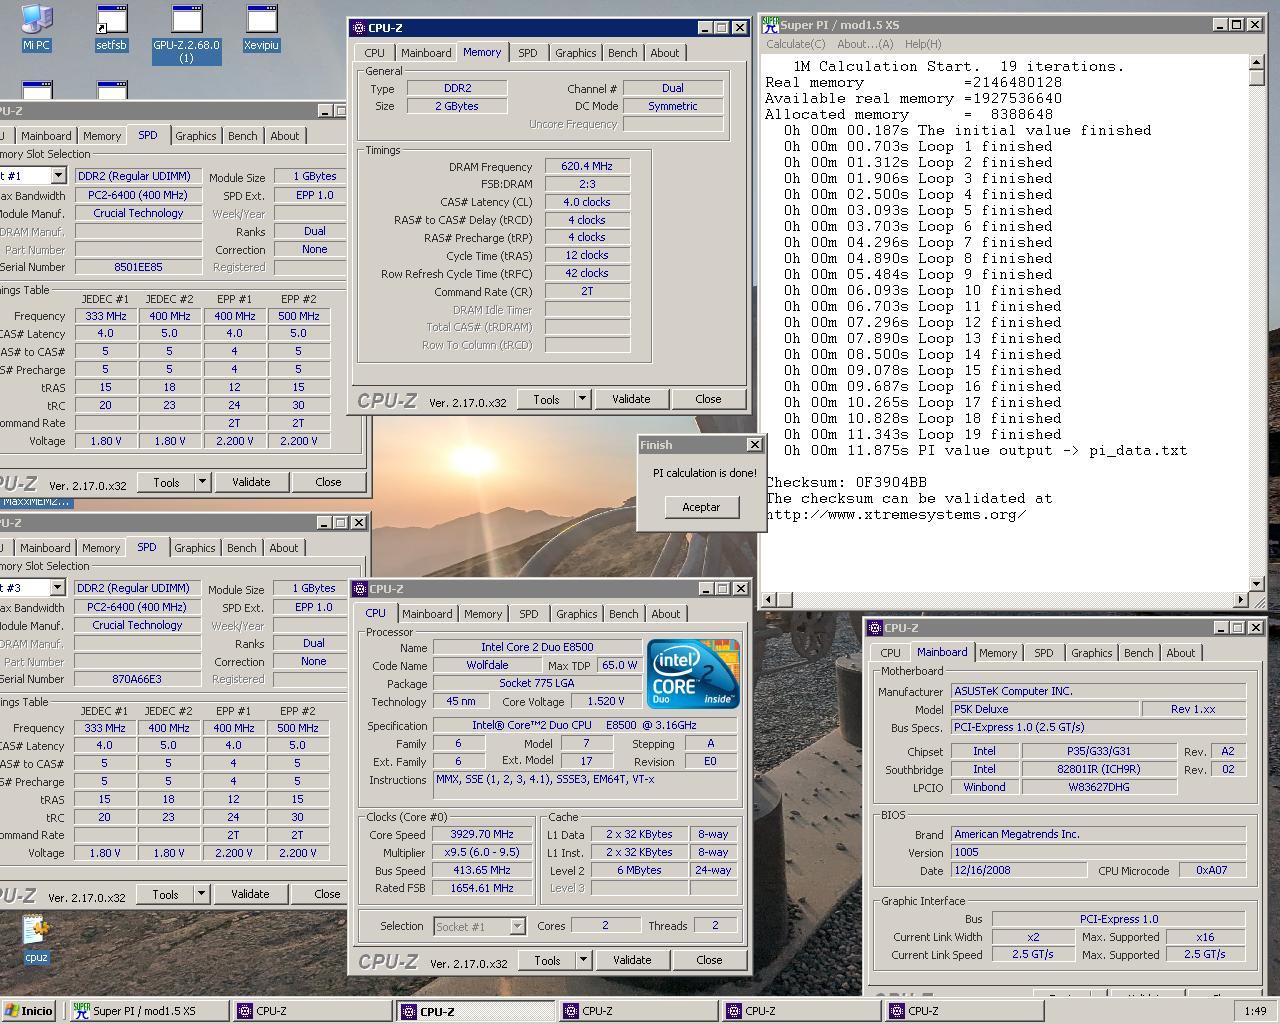Viewport: 1280px width, 1024px height.
Task: Click Validate in the CPU tab window
Action: tap(631, 960)
